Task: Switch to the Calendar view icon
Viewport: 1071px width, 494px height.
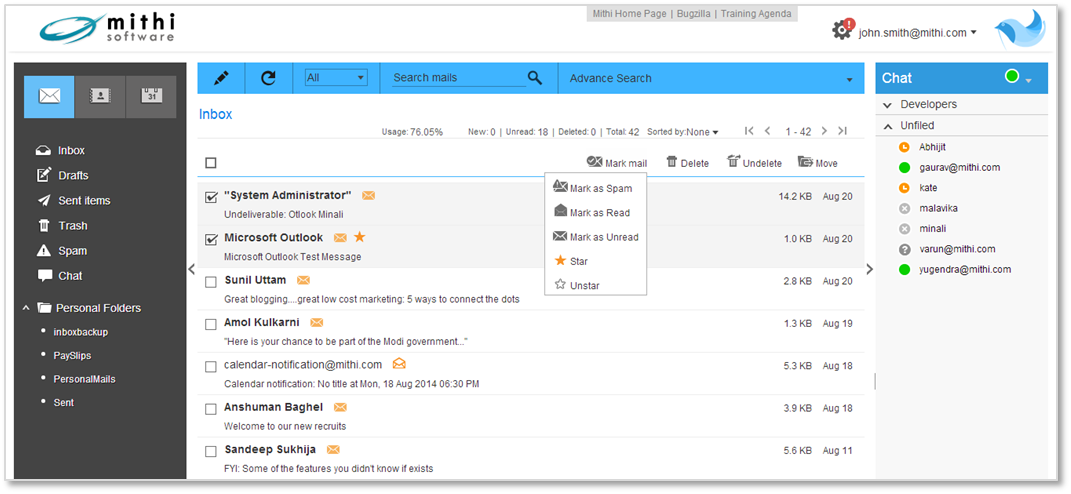Action: 151,97
